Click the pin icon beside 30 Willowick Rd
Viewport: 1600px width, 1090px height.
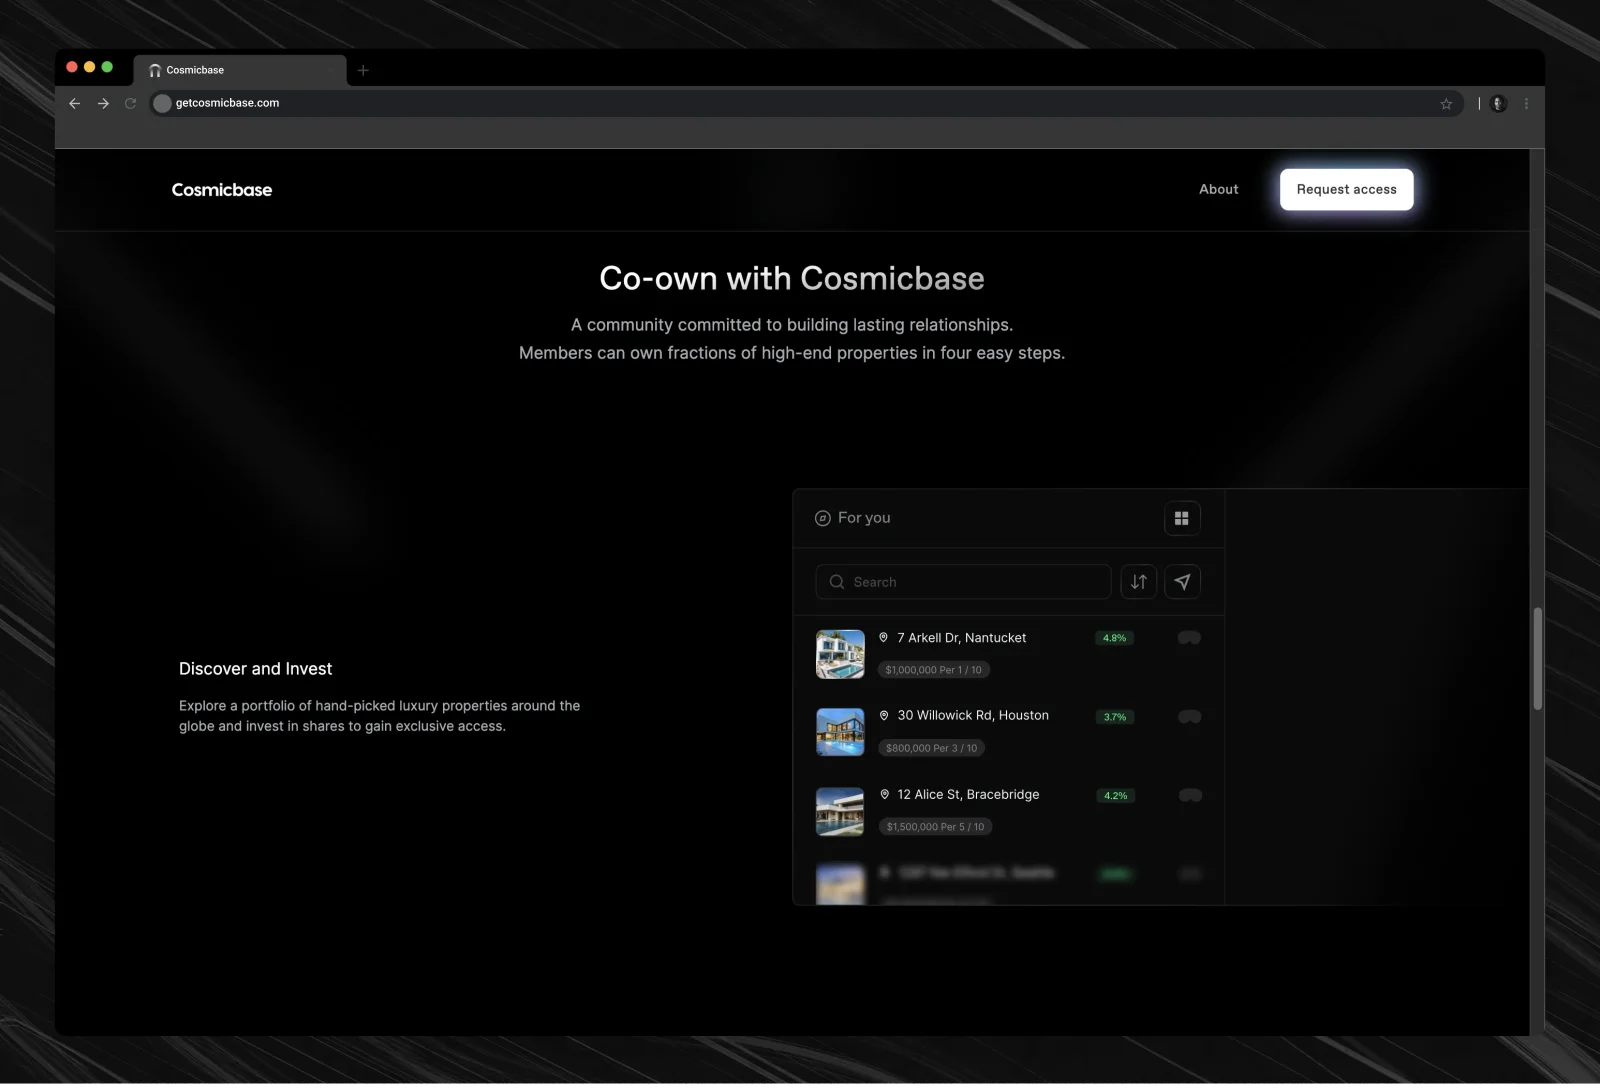click(x=884, y=715)
